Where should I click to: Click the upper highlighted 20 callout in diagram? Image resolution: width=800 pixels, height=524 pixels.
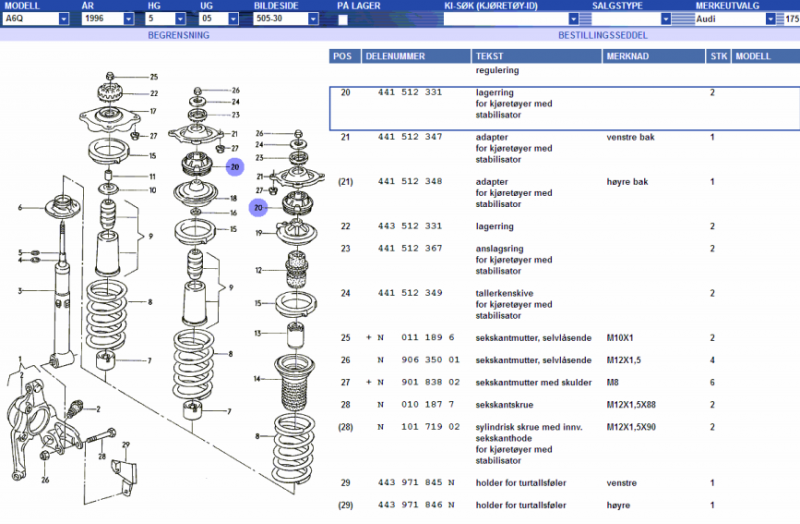point(234,167)
